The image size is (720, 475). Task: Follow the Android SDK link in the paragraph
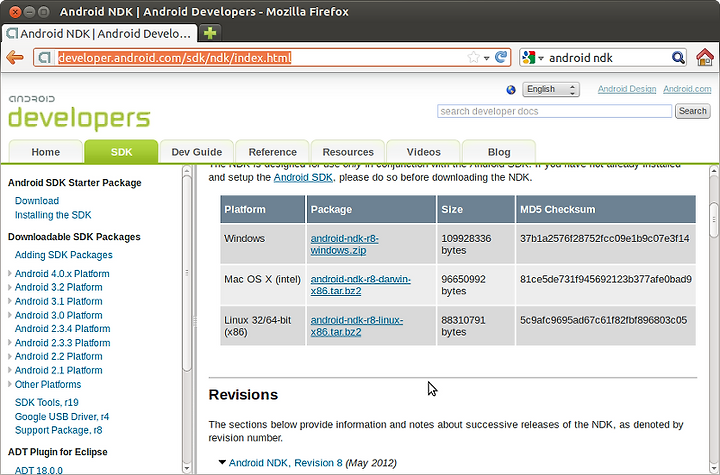pyautogui.click(x=303, y=177)
